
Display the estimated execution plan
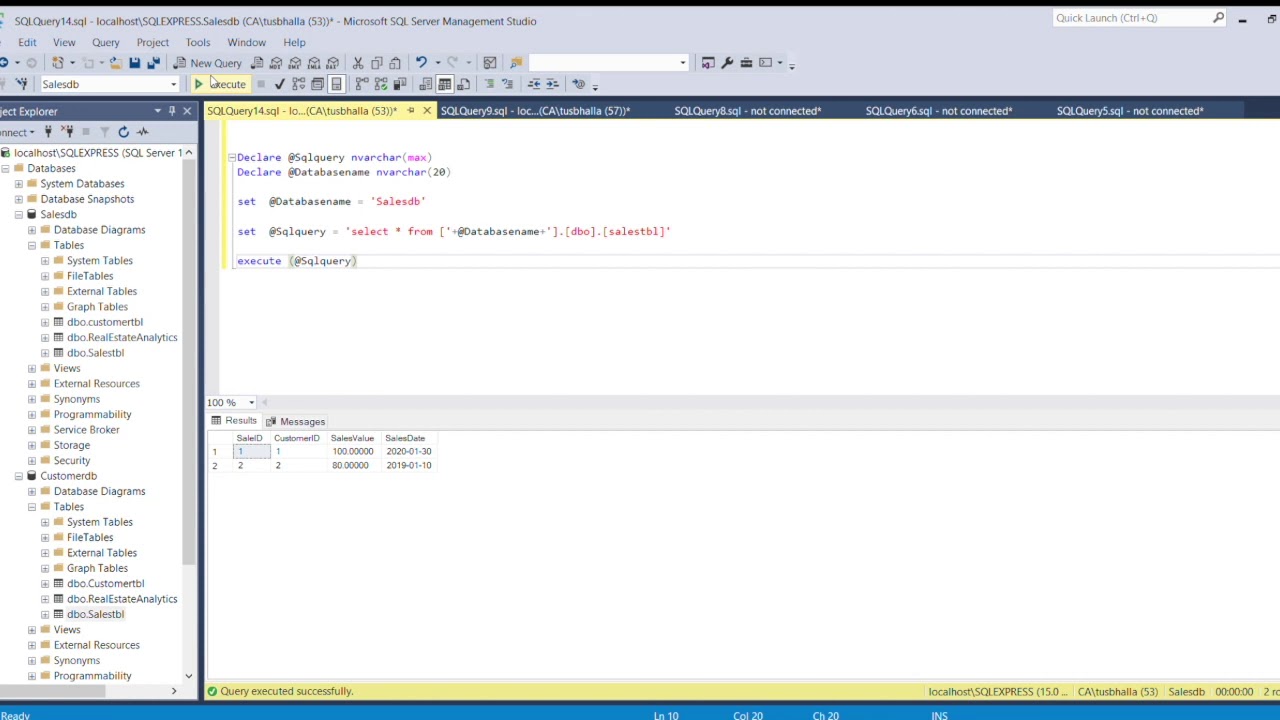(x=298, y=84)
